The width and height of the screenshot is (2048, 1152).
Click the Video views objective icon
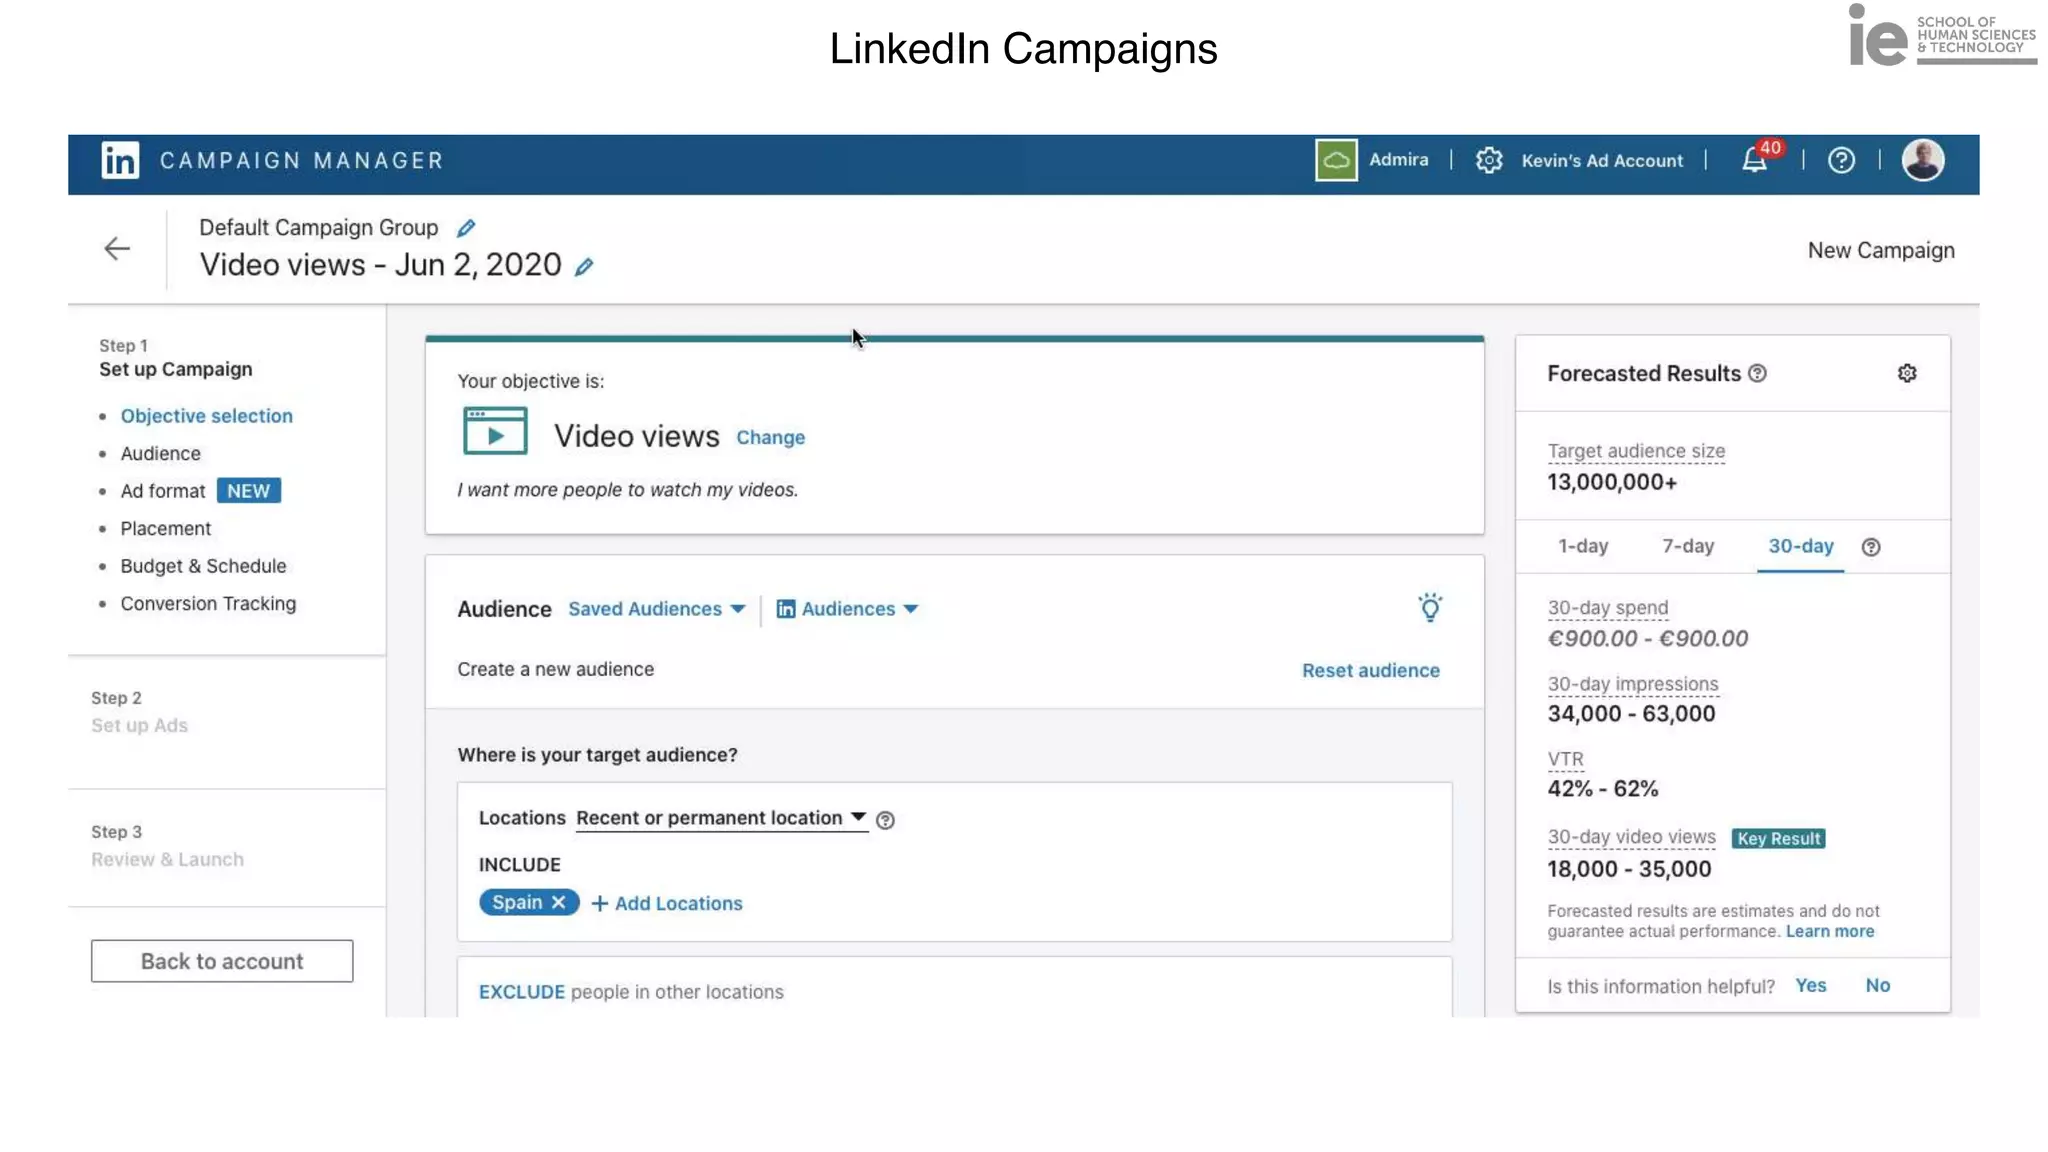pos(495,431)
